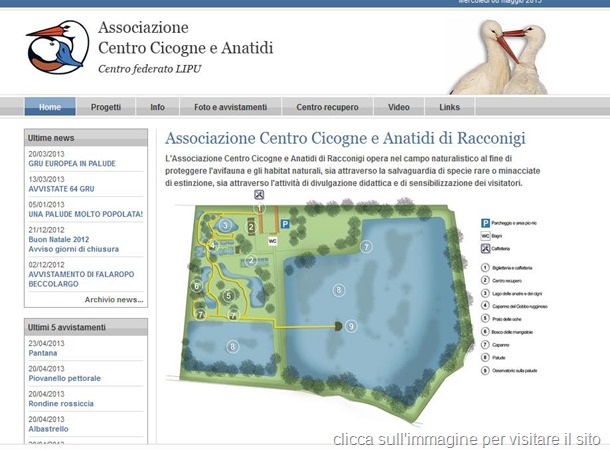Open the Albastrello sighting
Viewport: 610px width, 450px height.
pos(48,429)
